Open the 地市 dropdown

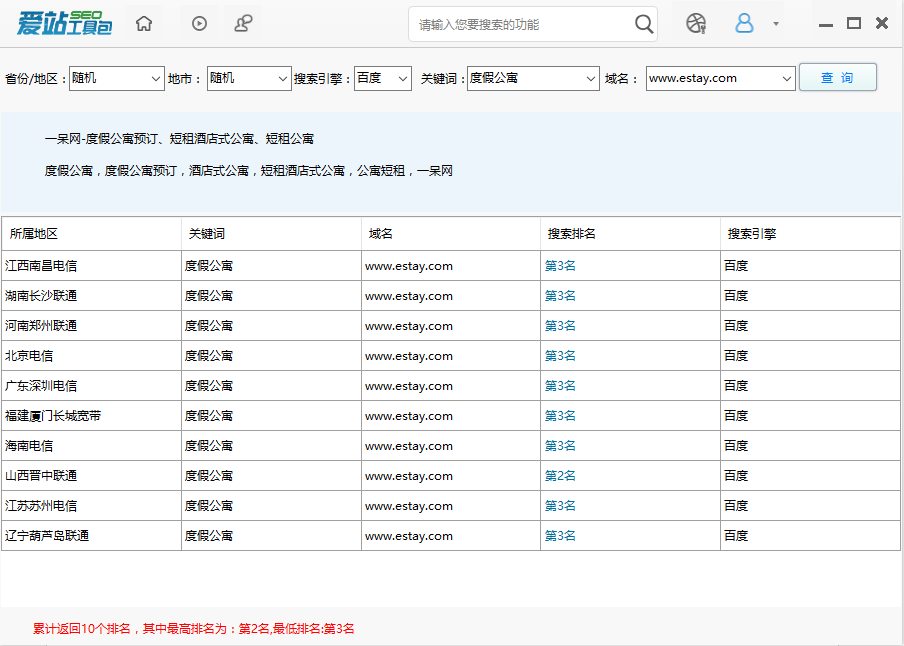coord(282,78)
